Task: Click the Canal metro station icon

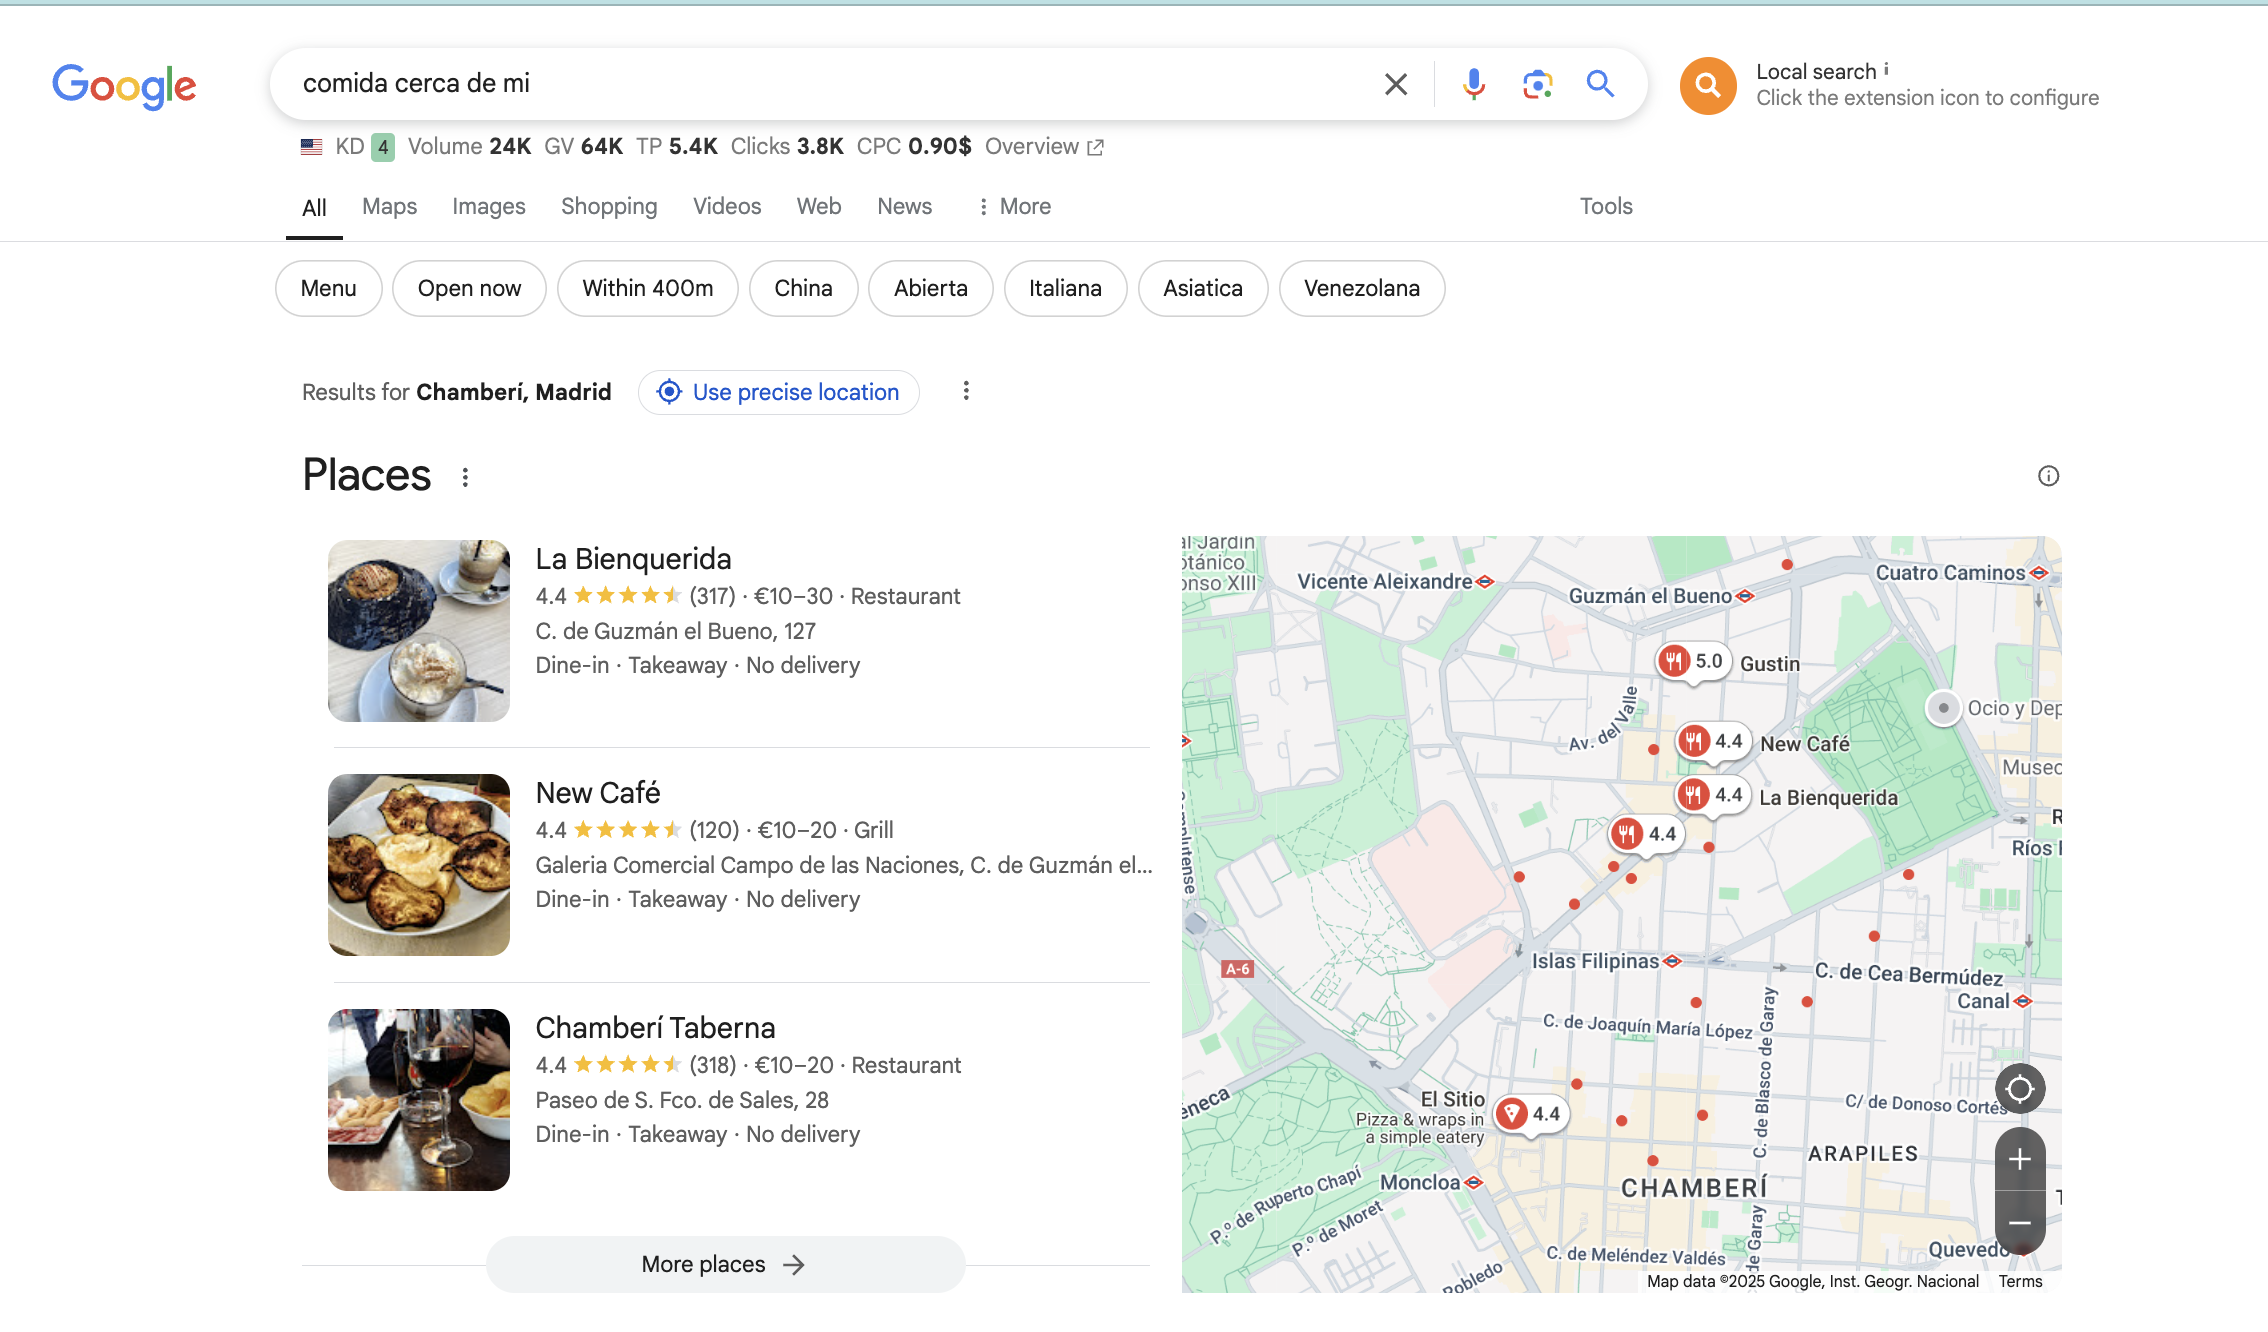Action: (2023, 1001)
